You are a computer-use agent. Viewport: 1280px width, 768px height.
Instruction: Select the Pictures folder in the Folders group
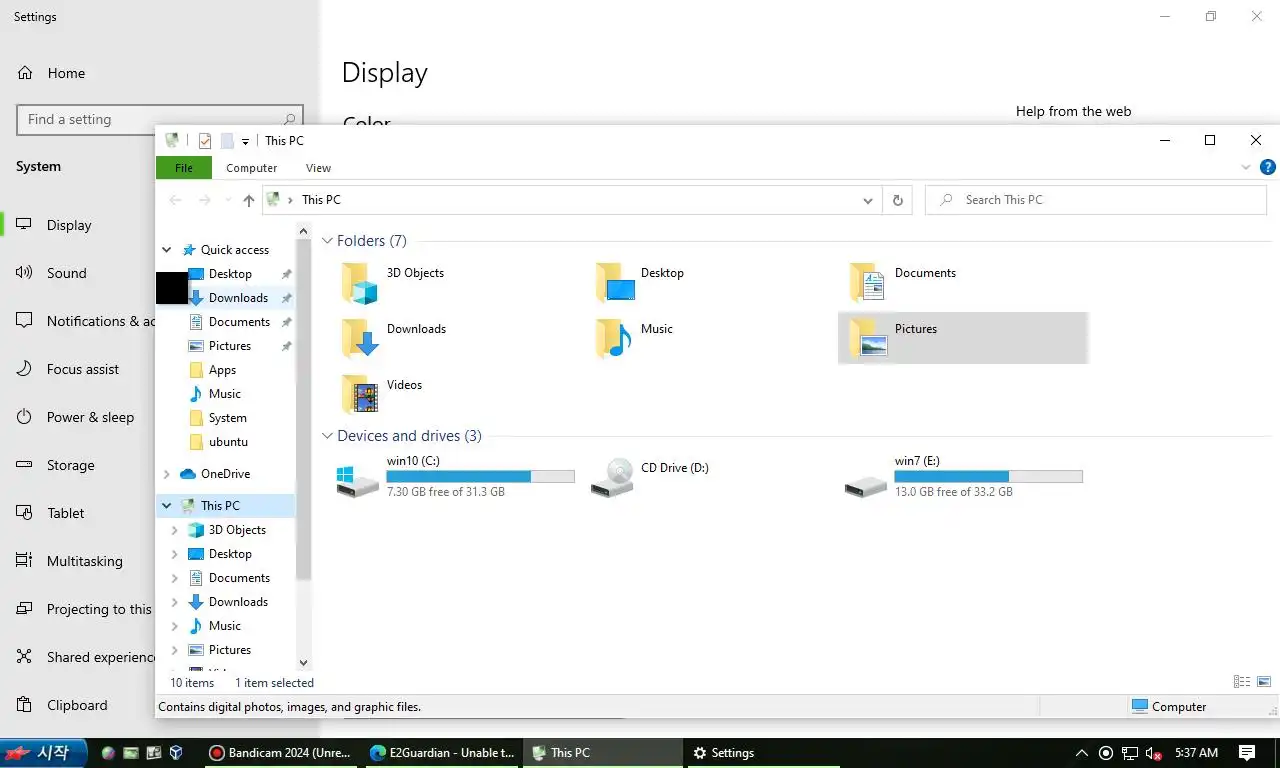(x=962, y=338)
